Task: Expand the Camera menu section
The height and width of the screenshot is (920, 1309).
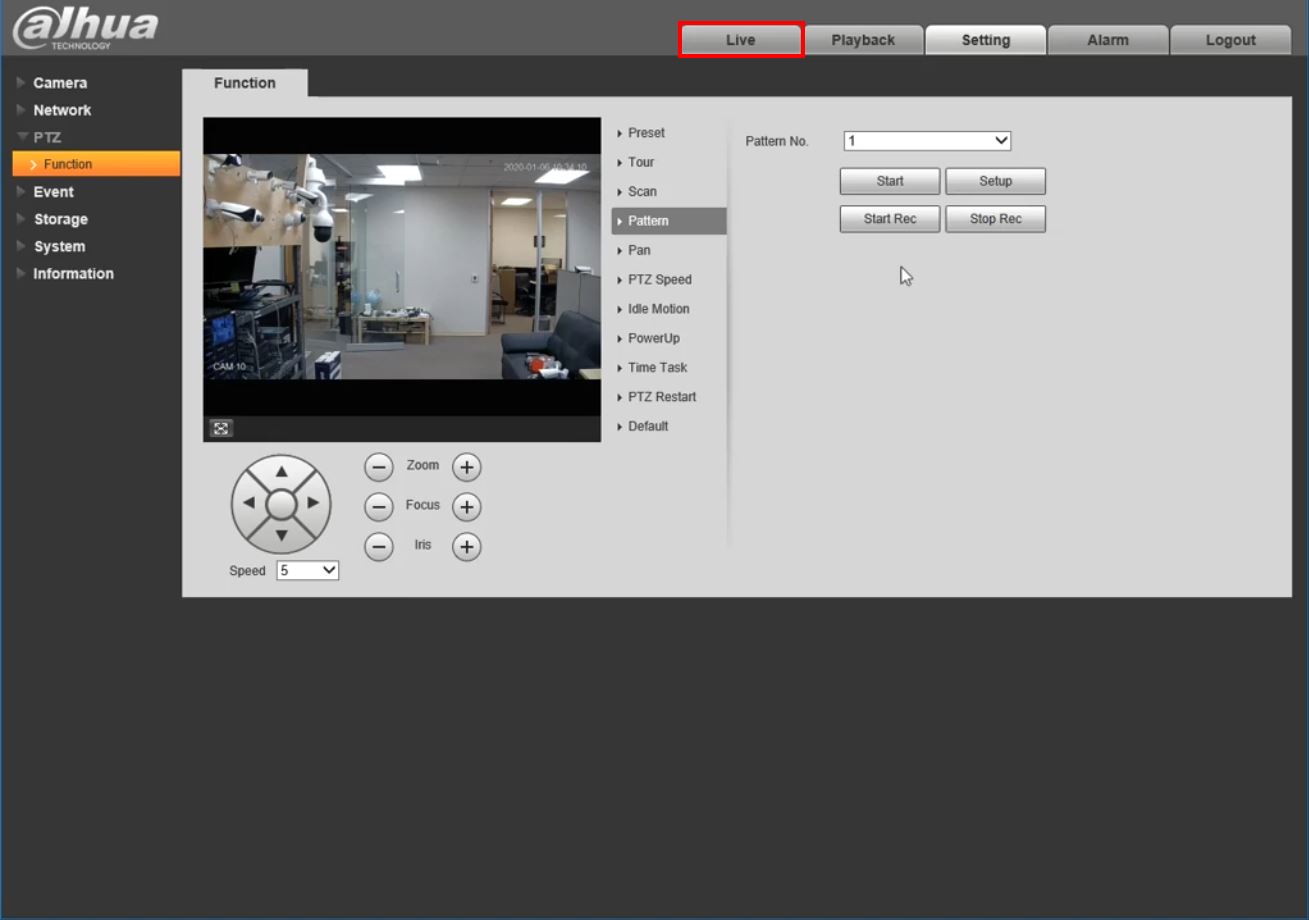Action: (60, 83)
